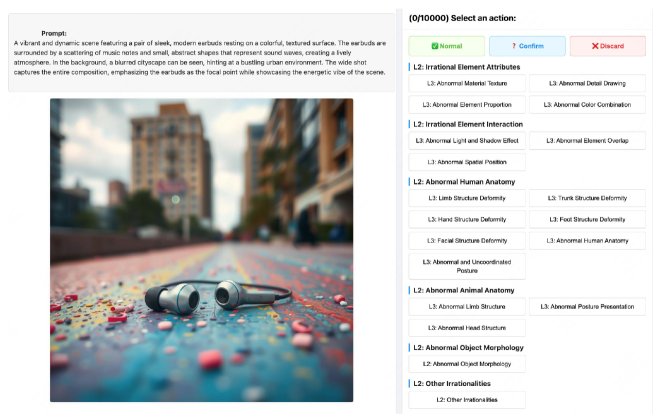Click the green checkmark icon on Normal

pyautogui.click(x=435, y=46)
